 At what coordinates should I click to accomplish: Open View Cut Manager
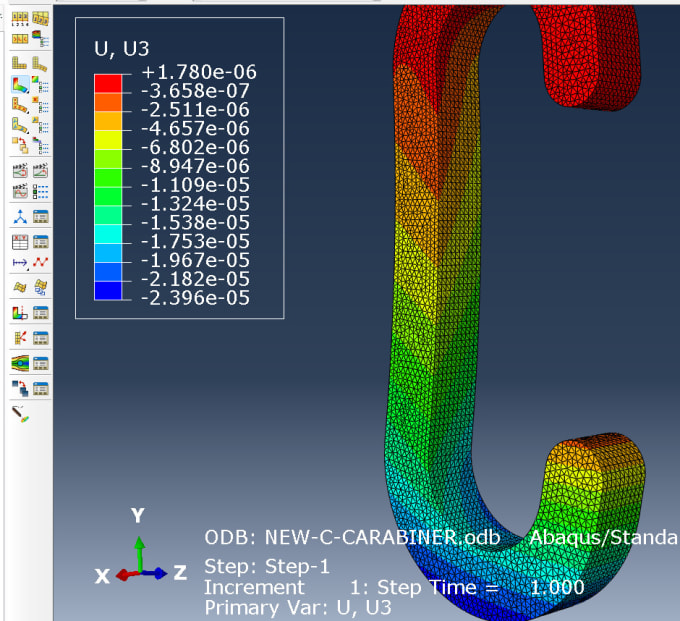click(x=41, y=313)
